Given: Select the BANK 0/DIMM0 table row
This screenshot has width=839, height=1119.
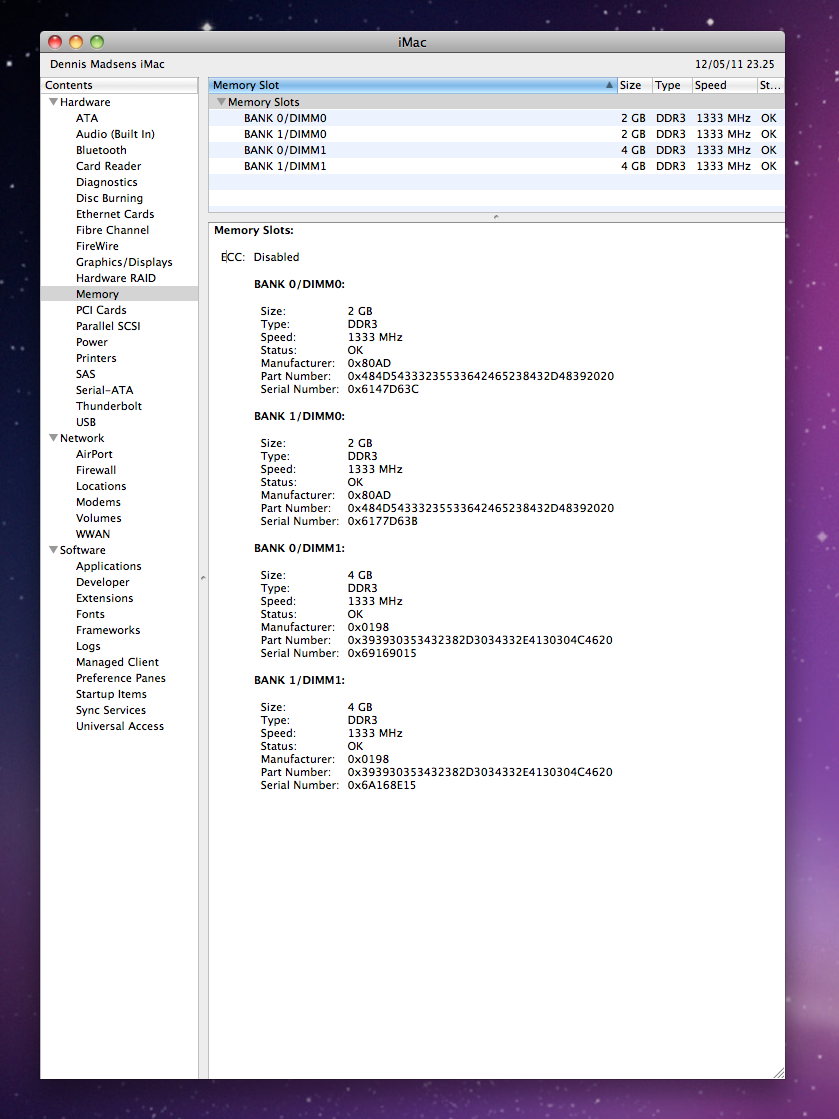Looking at the screenshot, I should tap(497, 118).
